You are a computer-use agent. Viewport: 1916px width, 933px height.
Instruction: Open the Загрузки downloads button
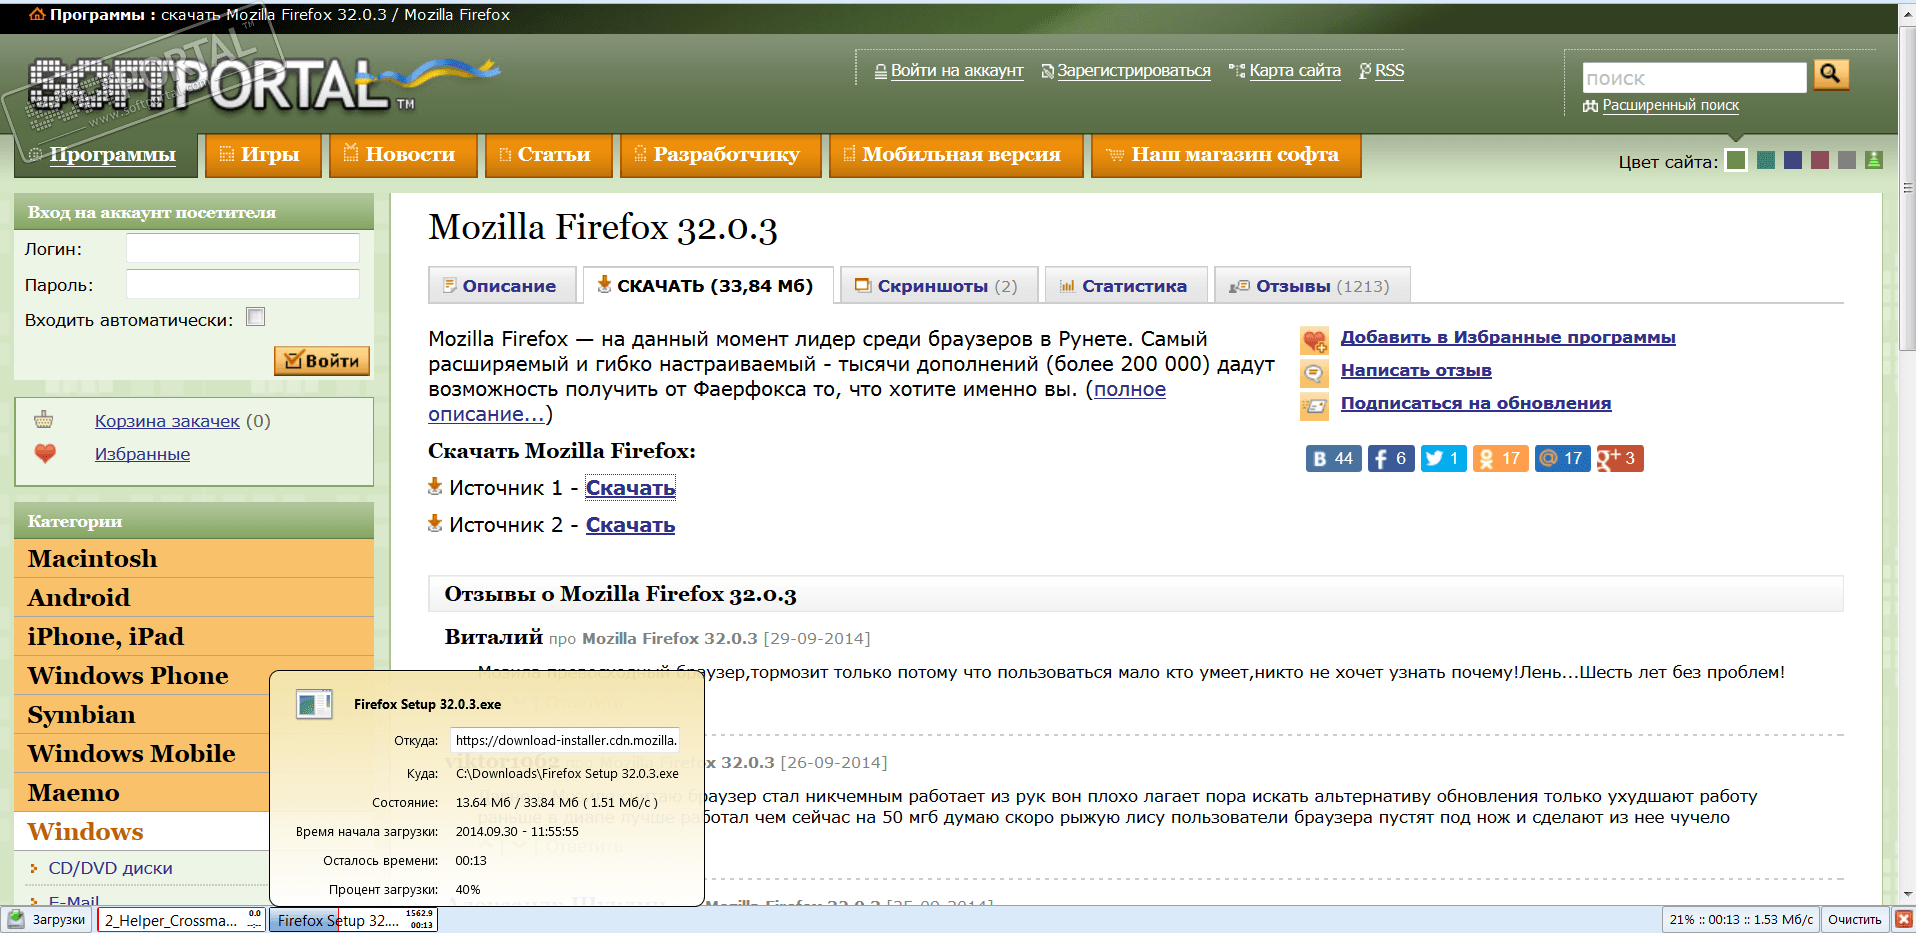(x=49, y=919)
